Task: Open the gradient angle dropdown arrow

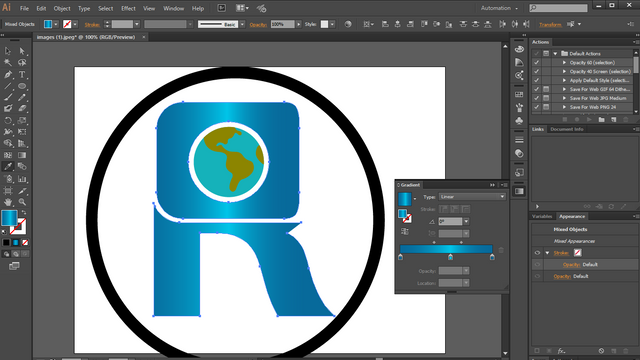Action: (466, 221)
